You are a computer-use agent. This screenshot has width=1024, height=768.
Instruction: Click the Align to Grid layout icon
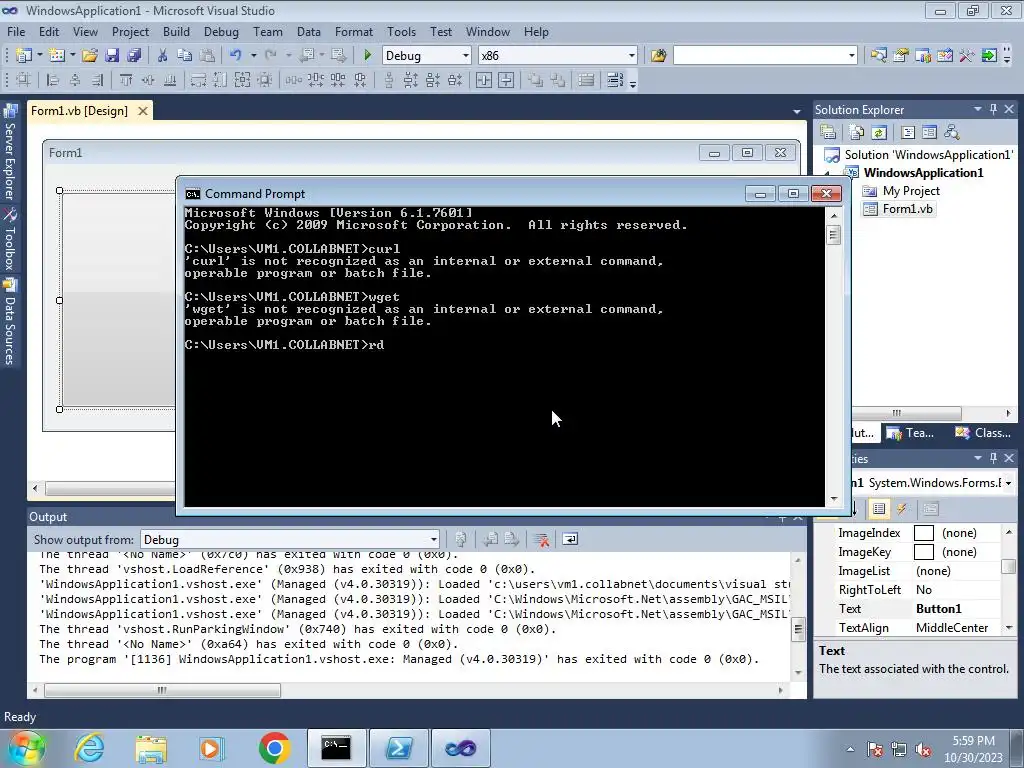tap(24, 80)
